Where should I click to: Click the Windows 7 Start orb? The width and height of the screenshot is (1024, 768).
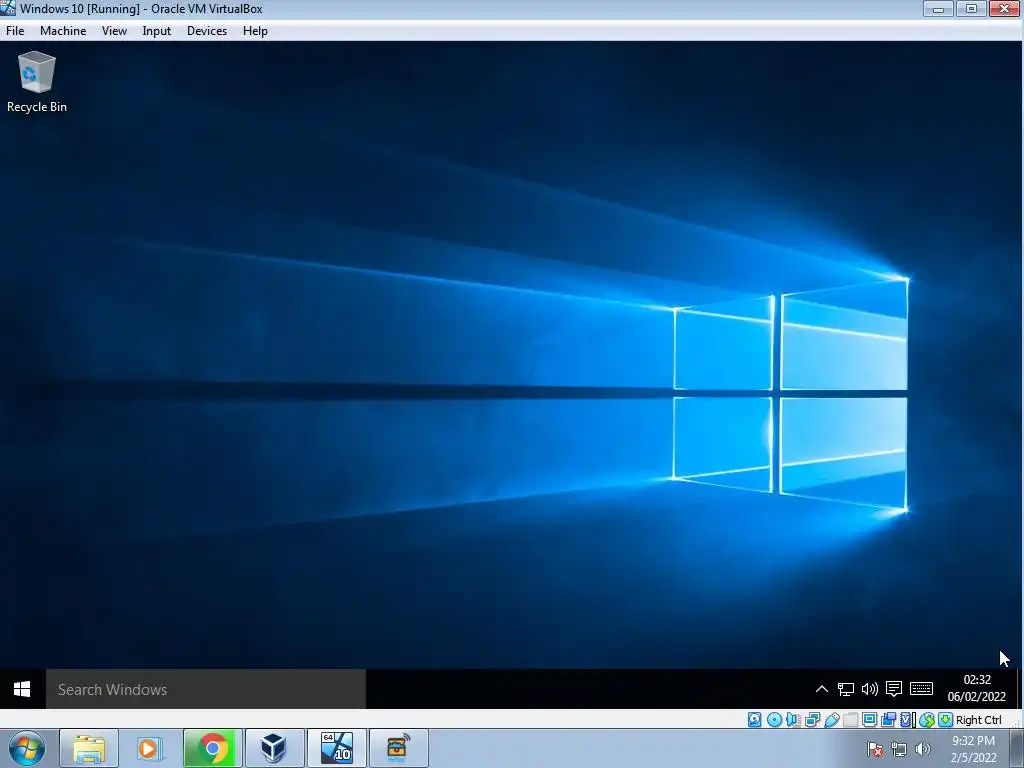pos(27,749)
